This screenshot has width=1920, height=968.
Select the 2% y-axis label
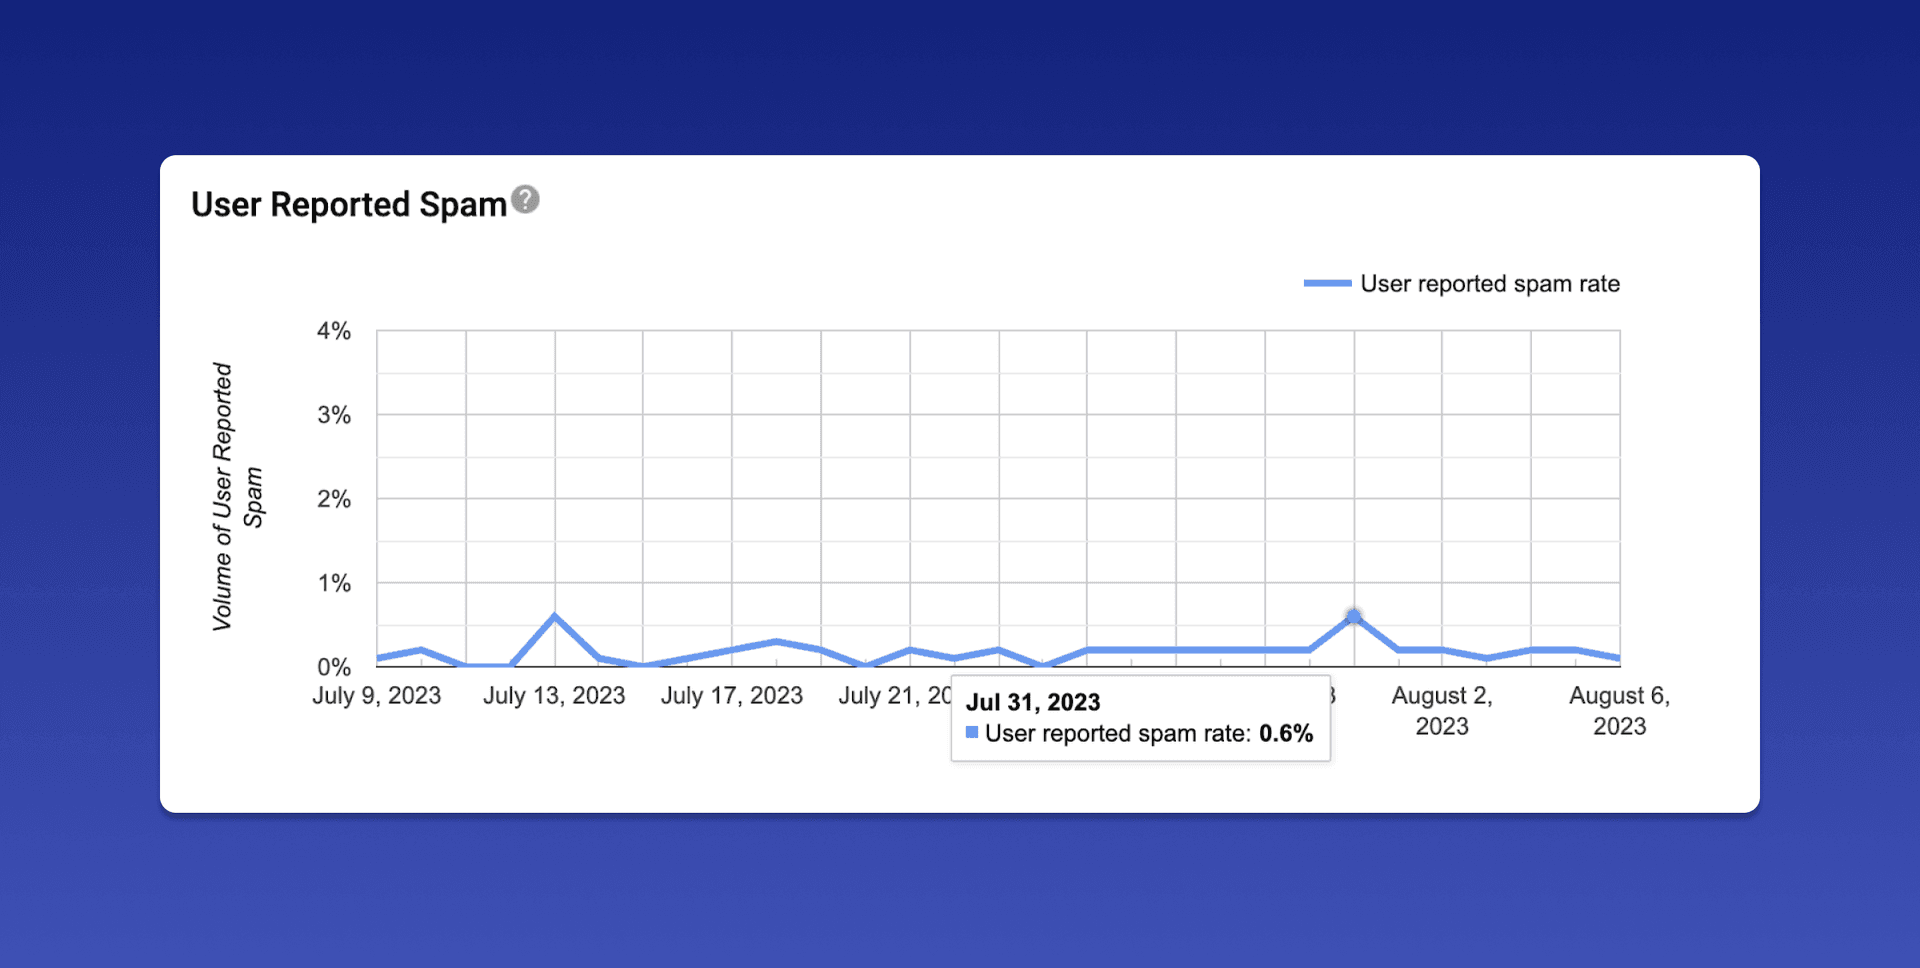point(333,499)
